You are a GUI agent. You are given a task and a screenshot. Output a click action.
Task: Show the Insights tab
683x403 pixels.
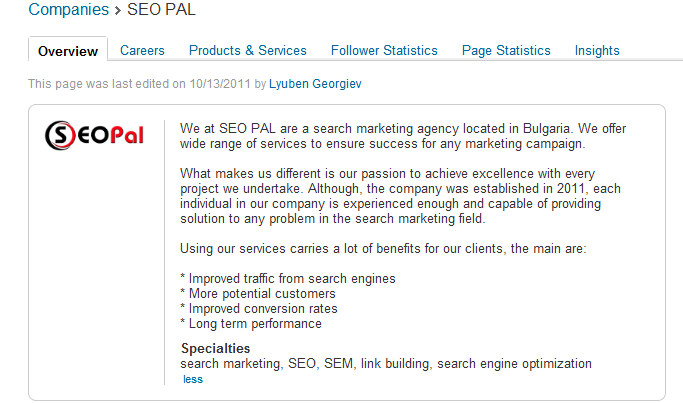pos(597,51)
